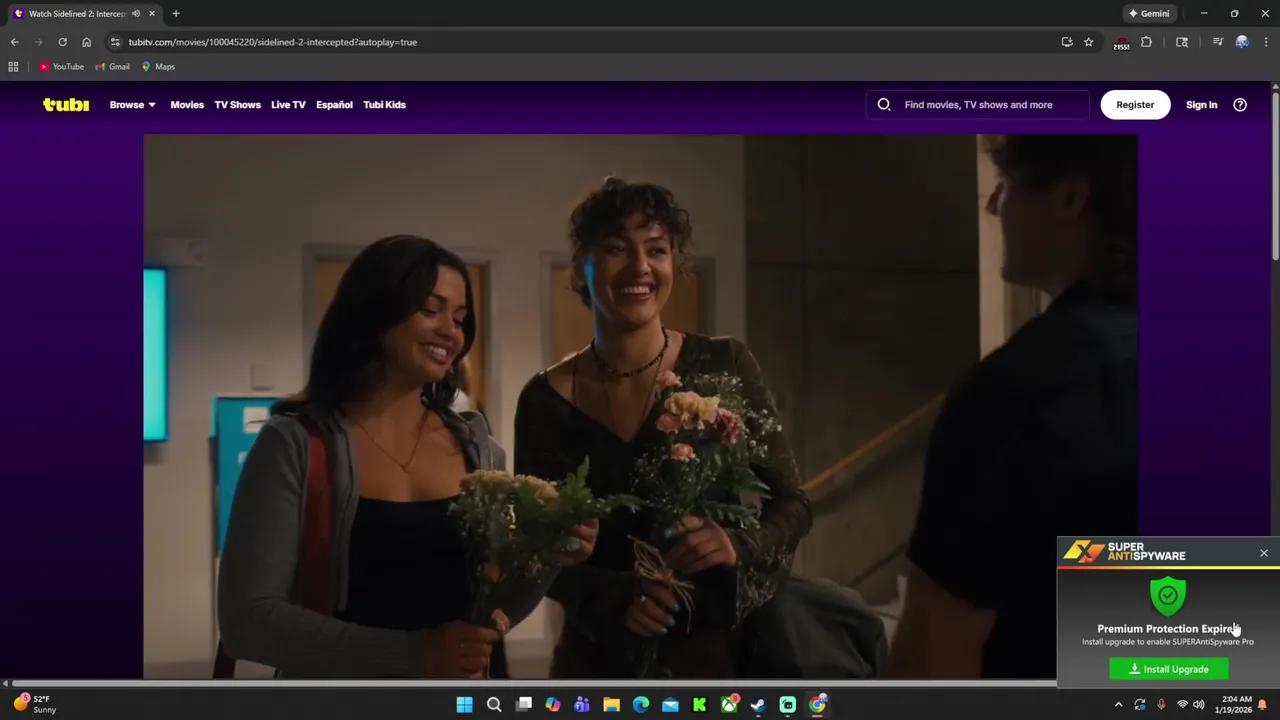Open the notifications bell icon
The width and height of the screenshot is (1280, 720).
[x=1262, y=705]
